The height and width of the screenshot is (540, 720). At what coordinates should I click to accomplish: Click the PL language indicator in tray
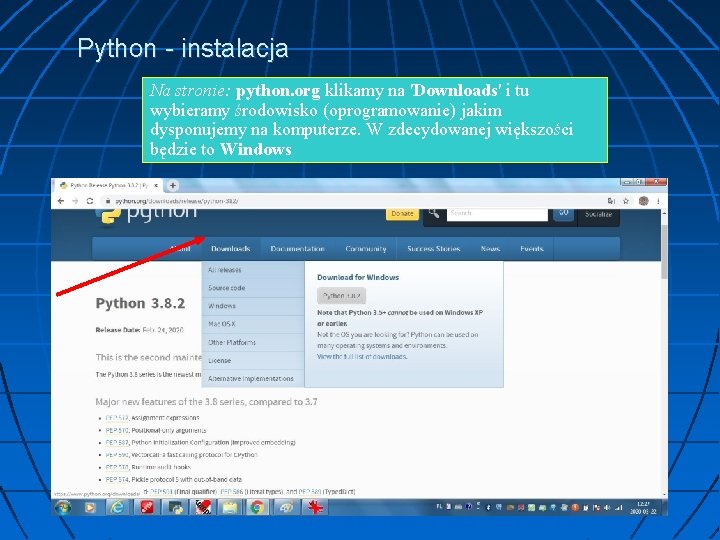pyautogui.click(x=439, y=507)
